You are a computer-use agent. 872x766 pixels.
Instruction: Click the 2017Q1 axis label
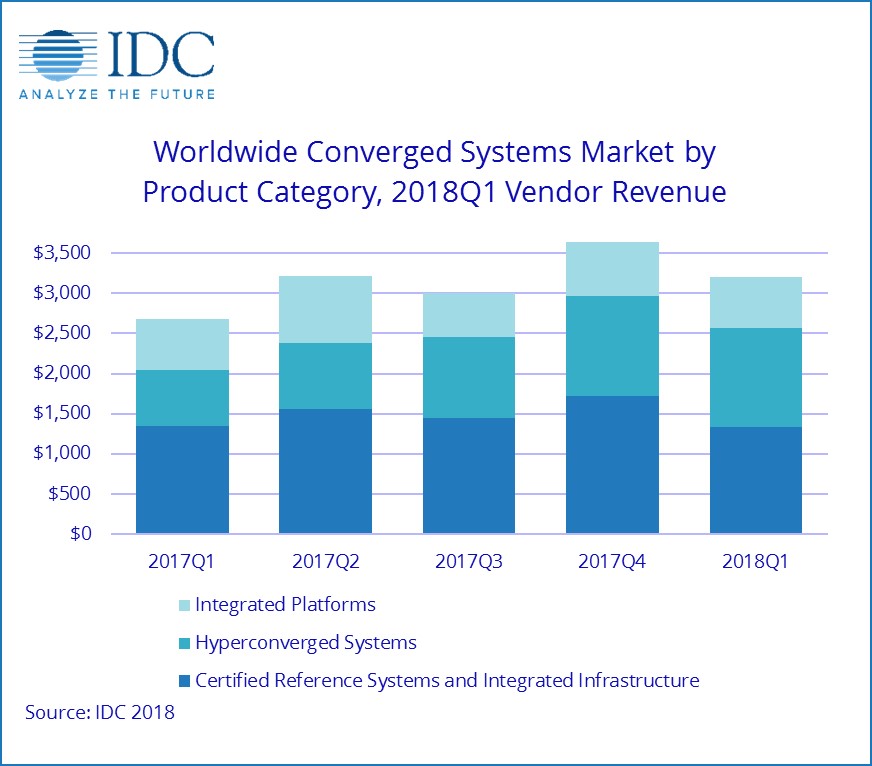point(183,561)
